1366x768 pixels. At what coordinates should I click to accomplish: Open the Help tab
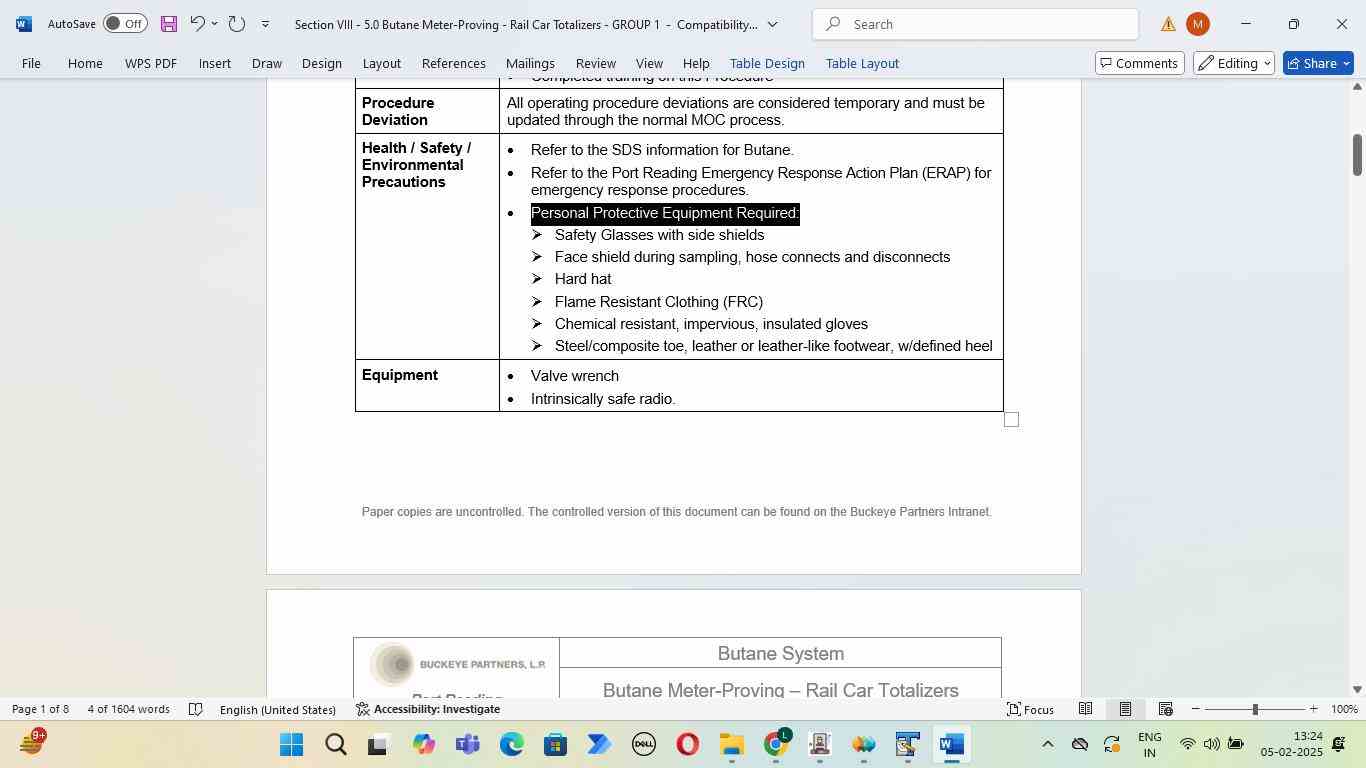pos(696,63)
